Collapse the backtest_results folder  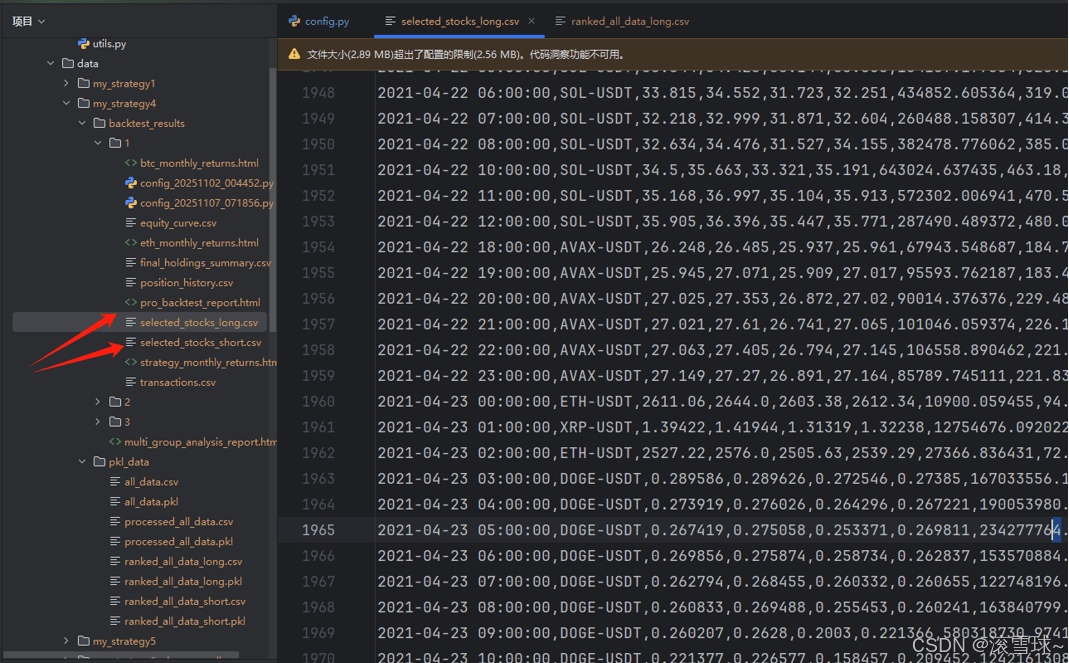click(82, 123)
